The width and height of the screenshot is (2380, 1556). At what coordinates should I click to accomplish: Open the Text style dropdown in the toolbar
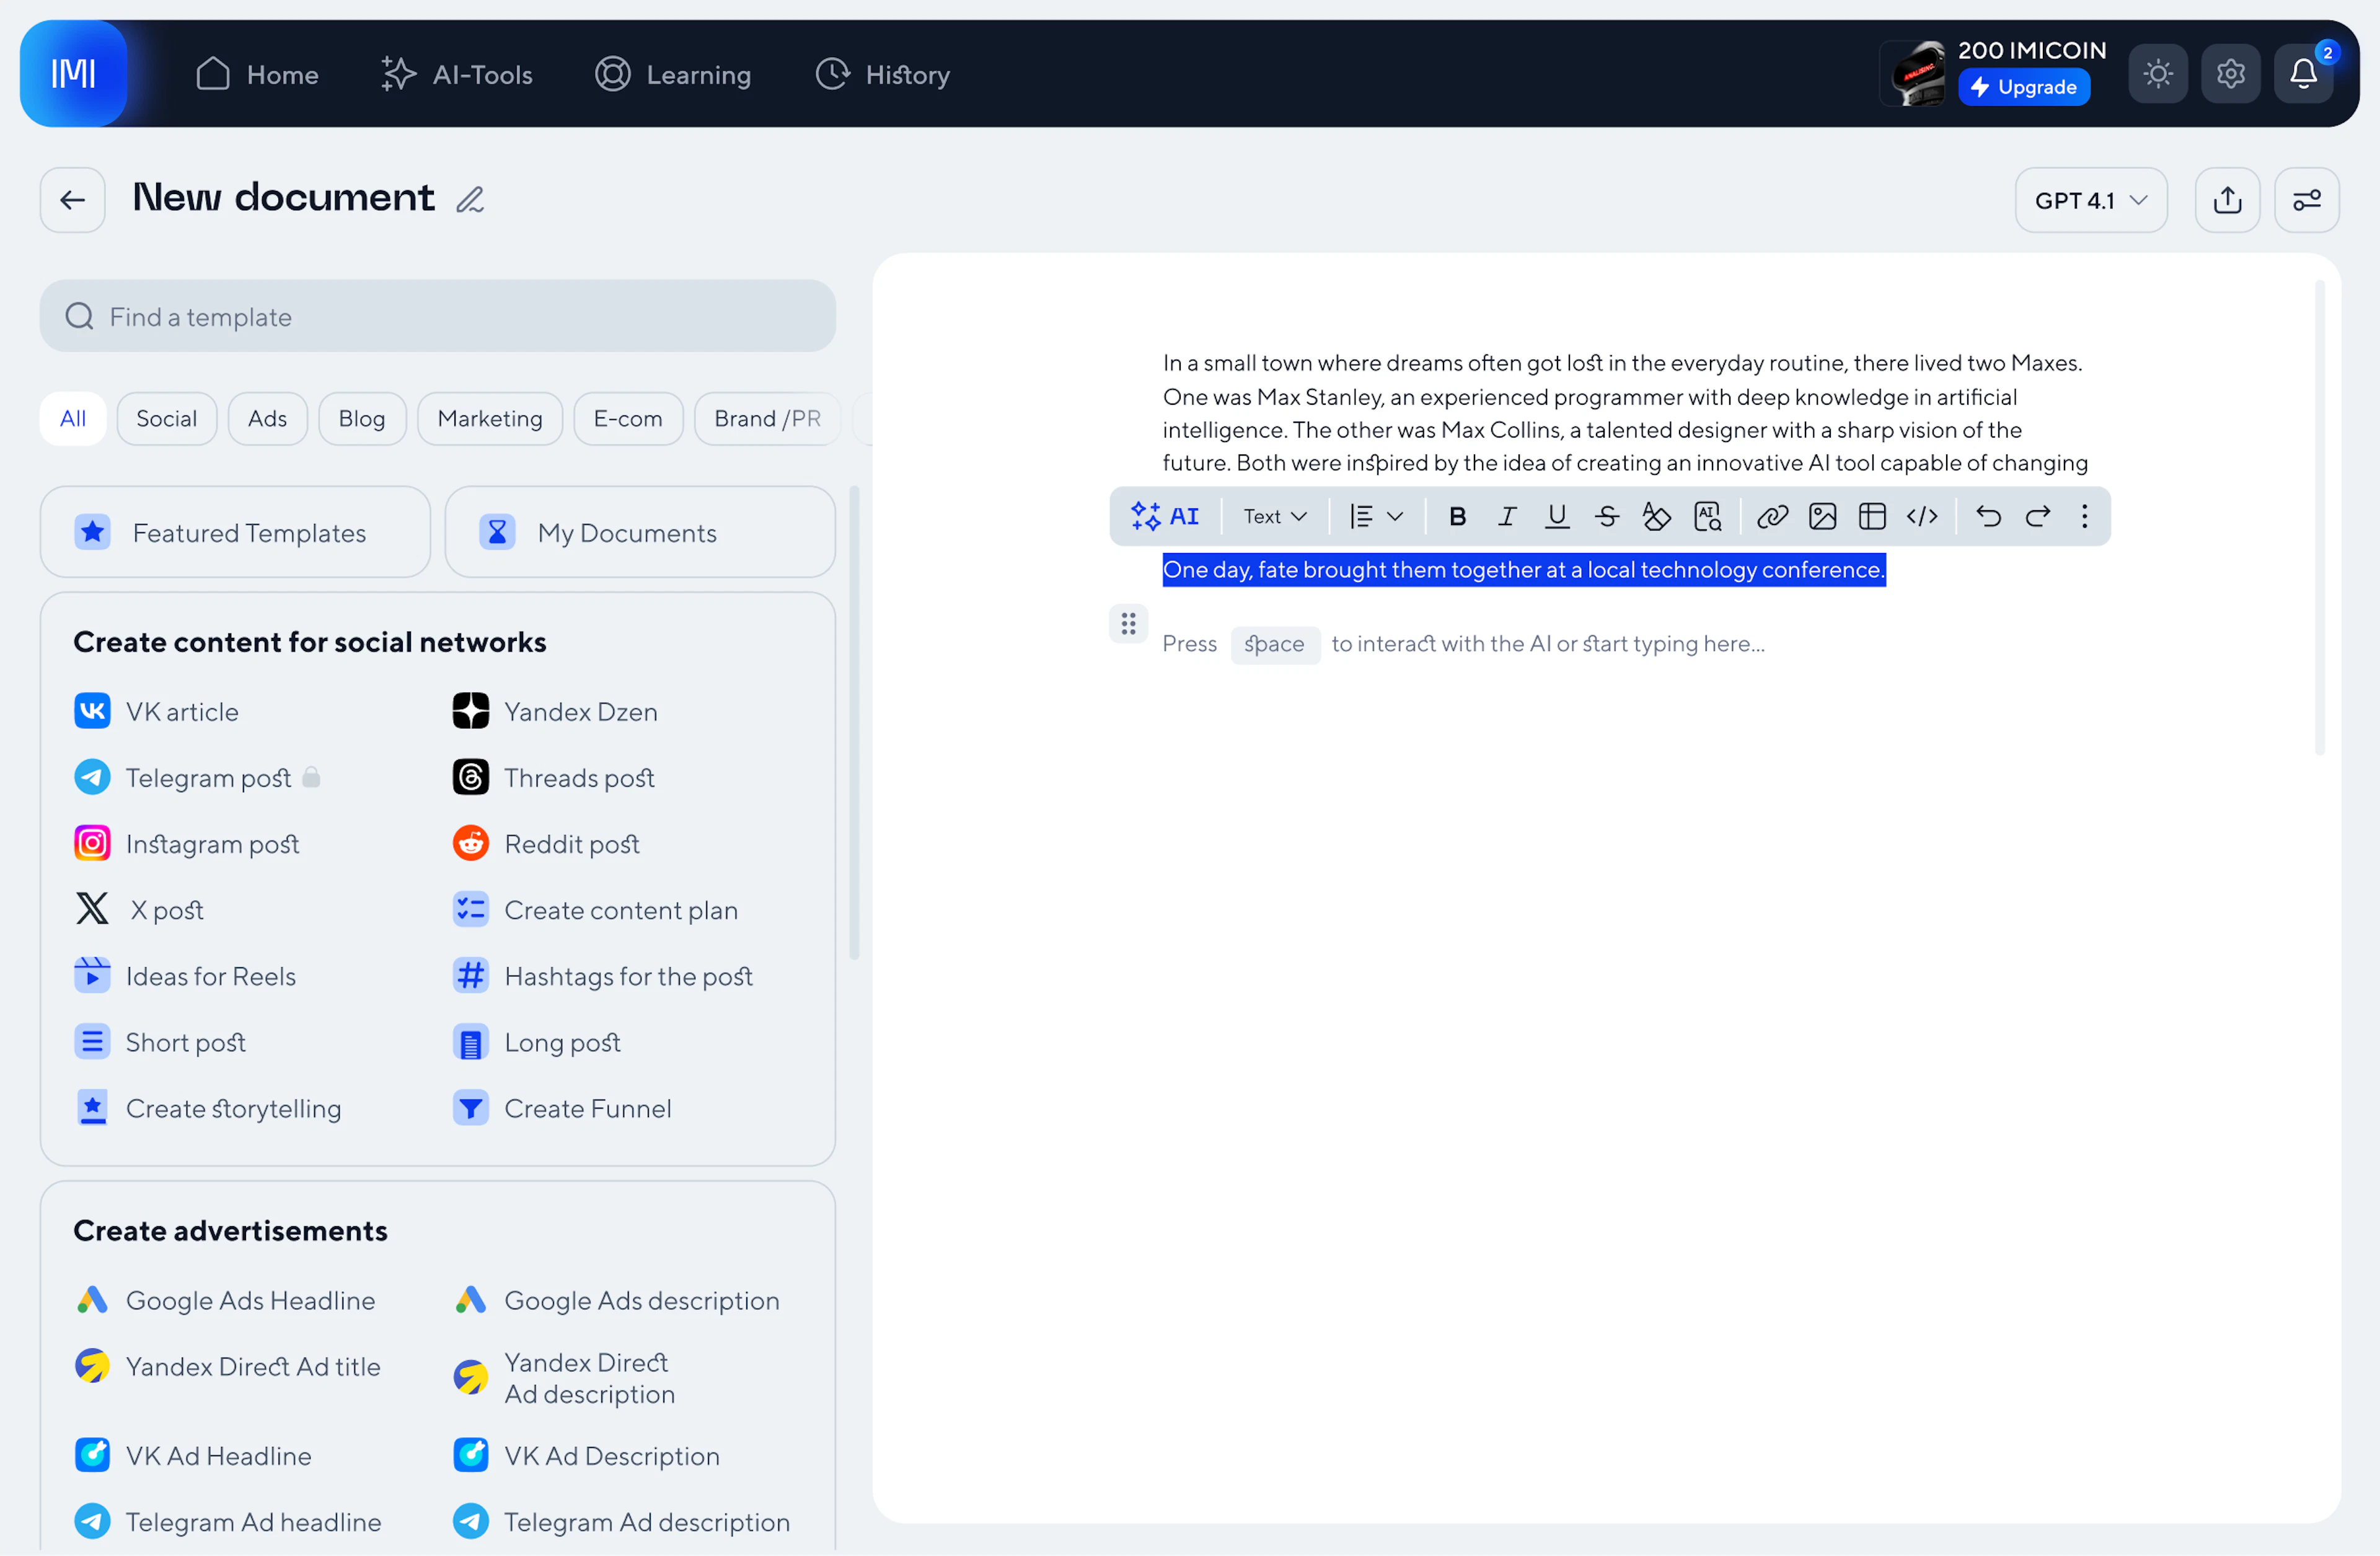click(x=1273, y=516)
